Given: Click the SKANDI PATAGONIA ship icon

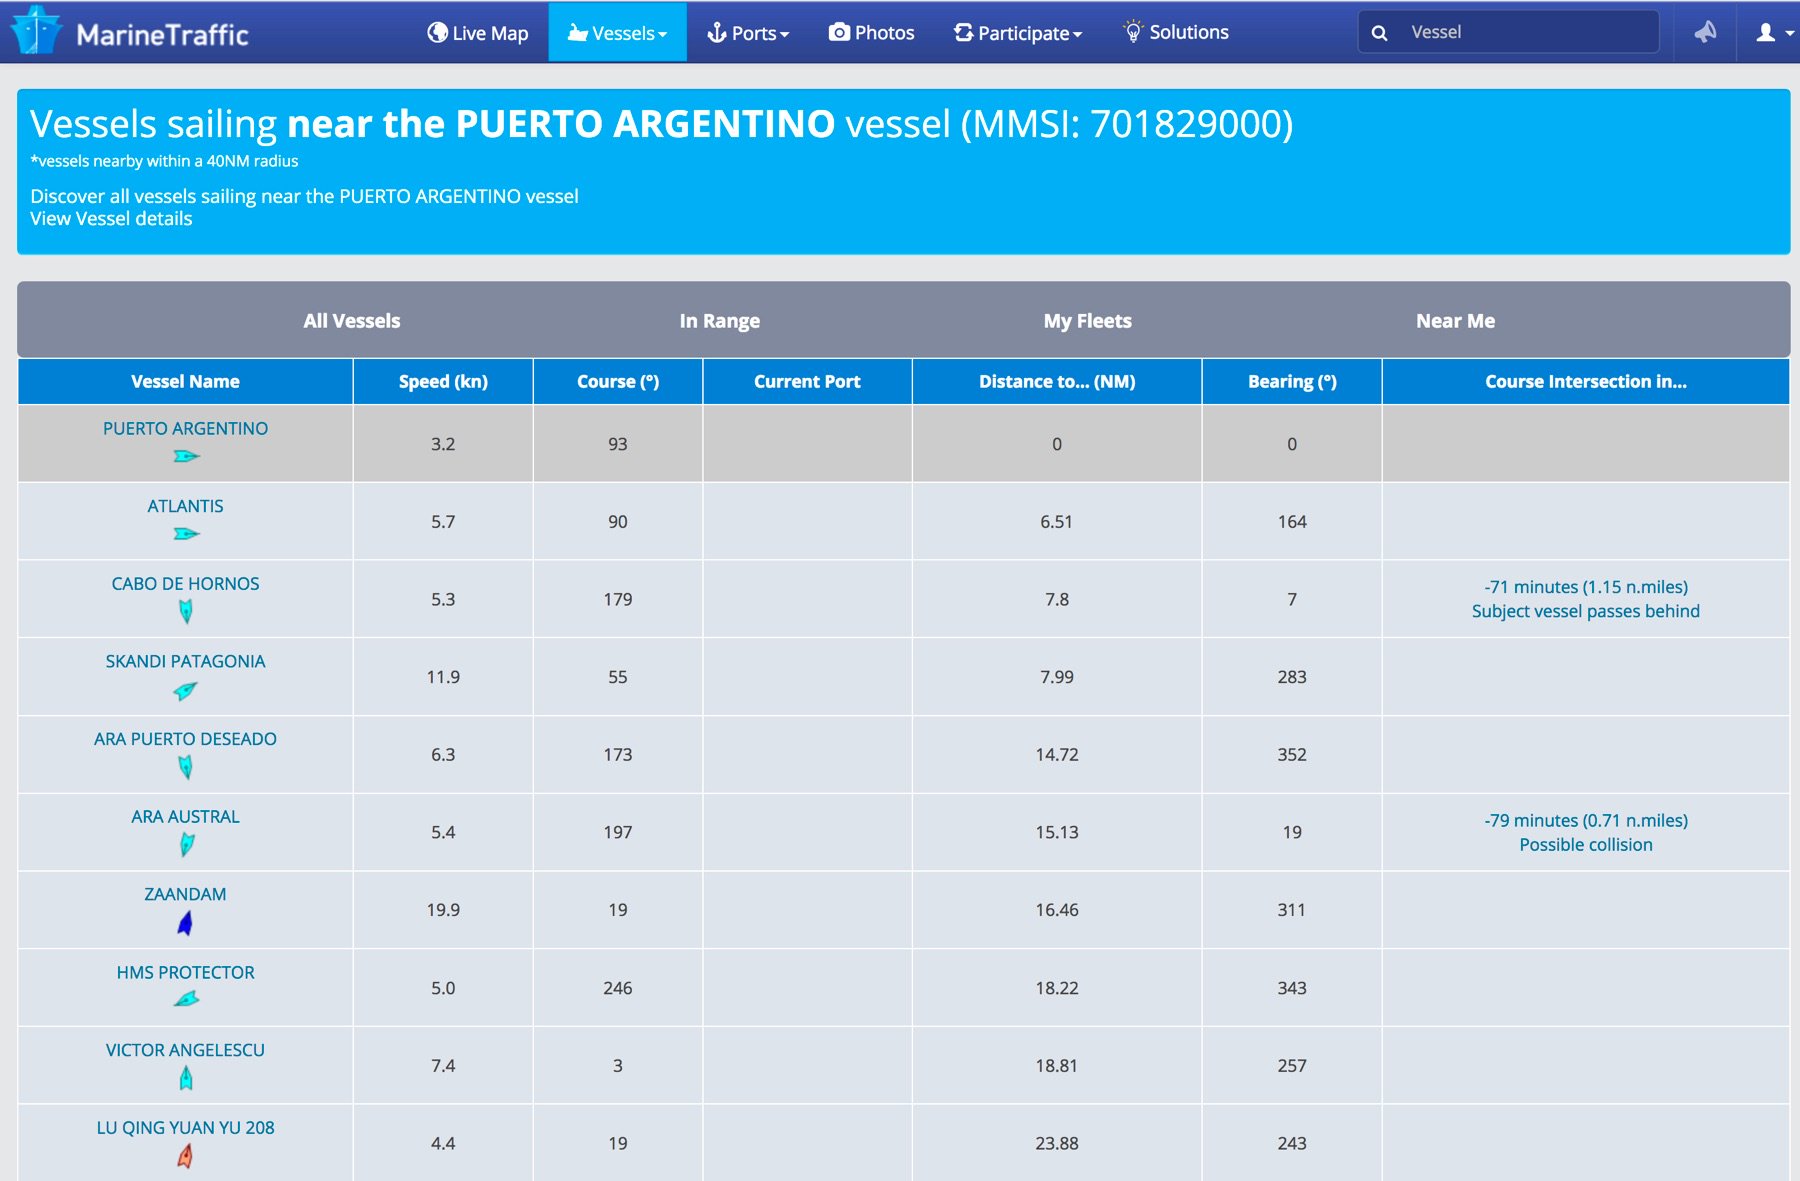Looking at the screenshot, I should 186,690.
